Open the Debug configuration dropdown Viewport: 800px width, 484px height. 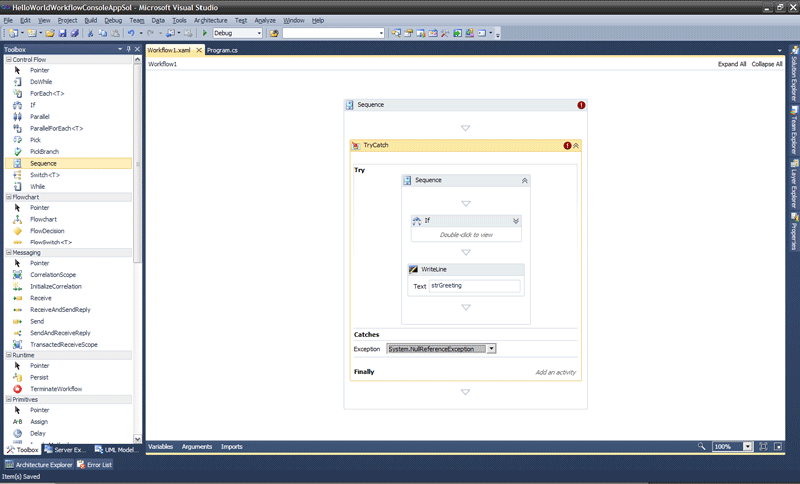point(259,33)
